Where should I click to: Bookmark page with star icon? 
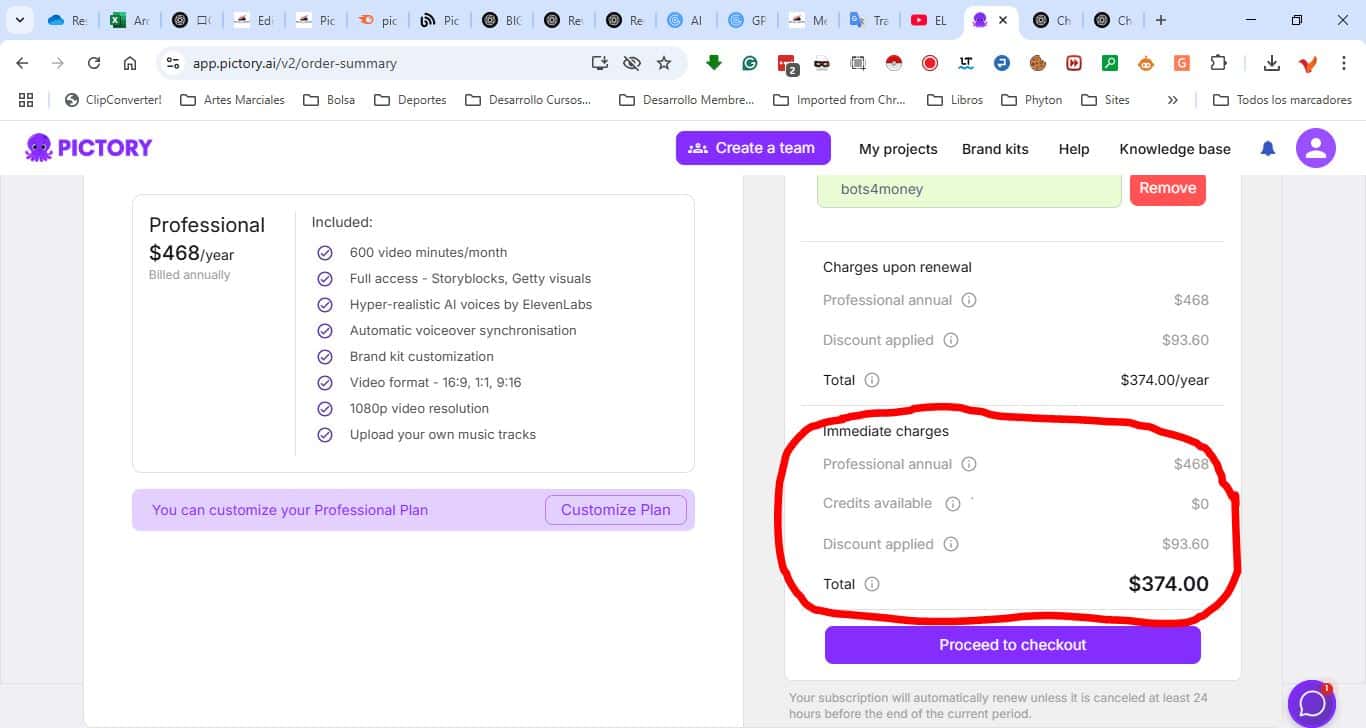coord(664,63)
